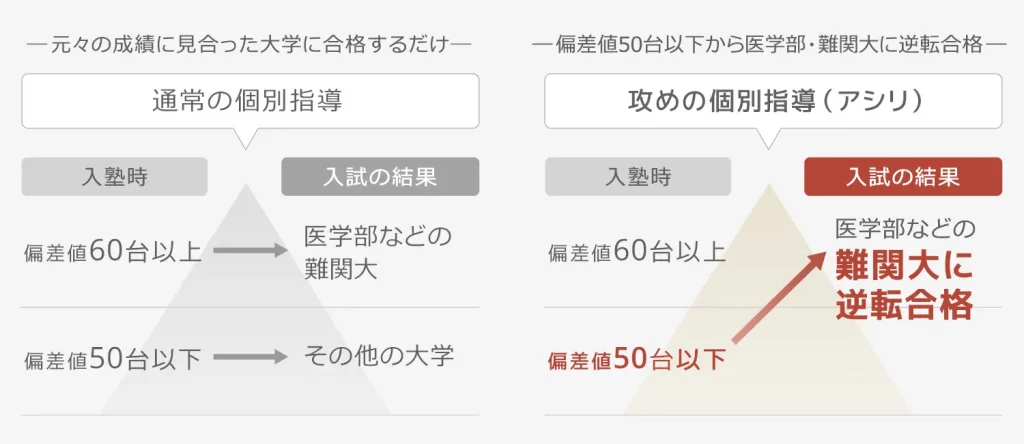Click 医学部などの難関大 text in left diagram
1024x444 pixels.
tap(376, 252)
